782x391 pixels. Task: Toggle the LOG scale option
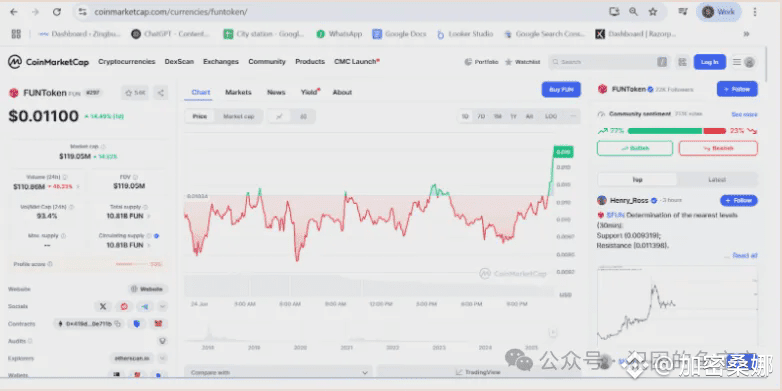click(551, 116)
